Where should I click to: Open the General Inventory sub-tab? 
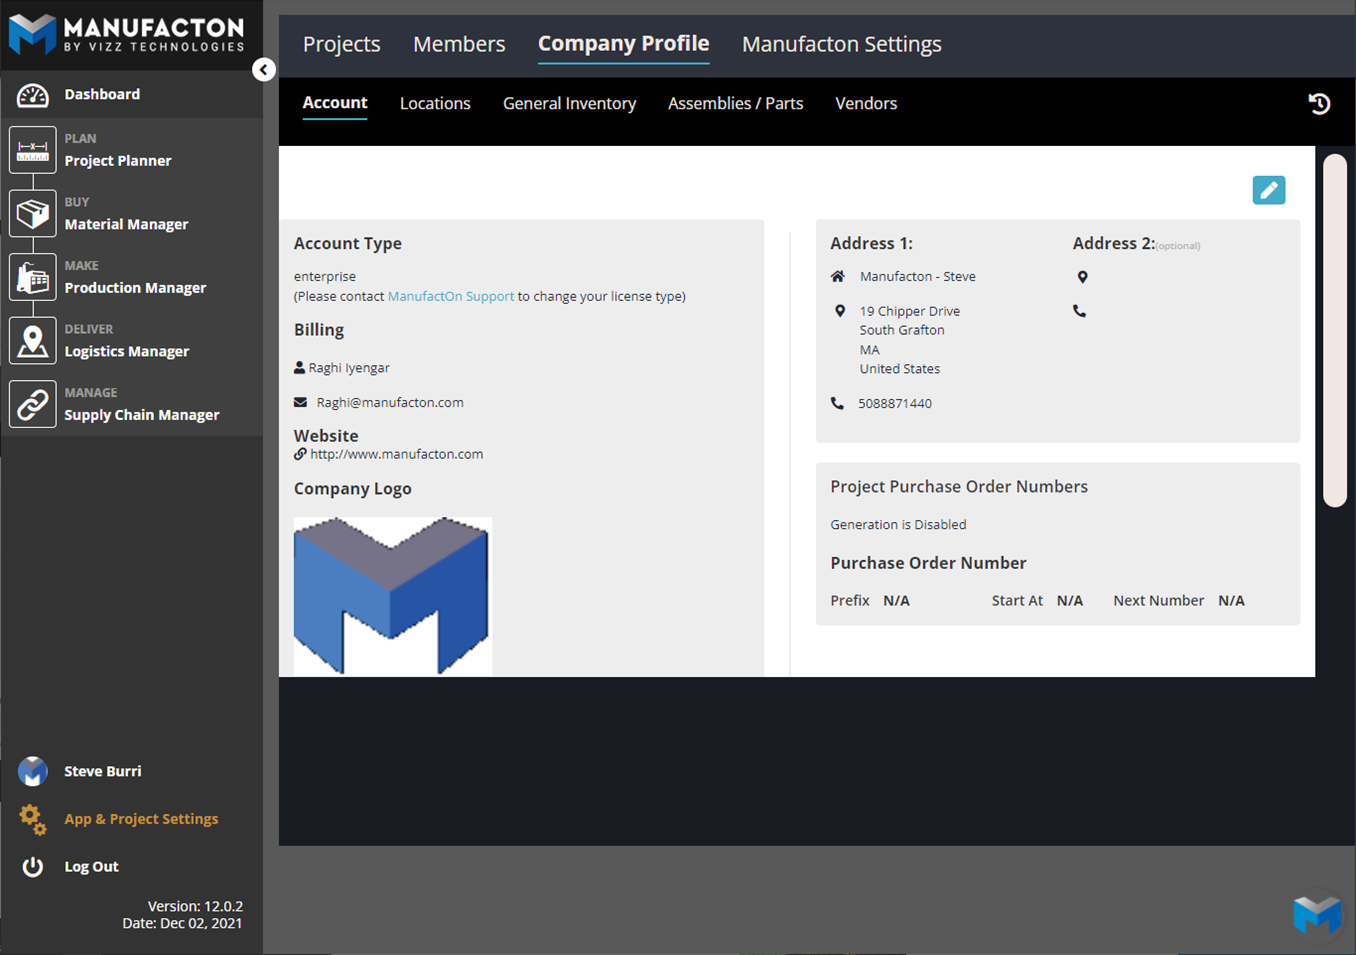(569, 103)
